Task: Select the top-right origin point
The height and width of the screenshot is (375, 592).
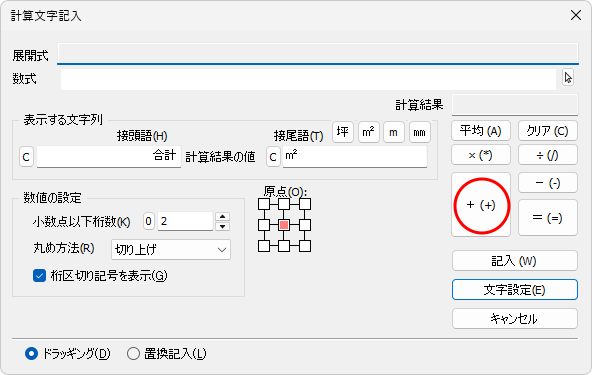Action: pyautogui.click(x=305, y=204)
